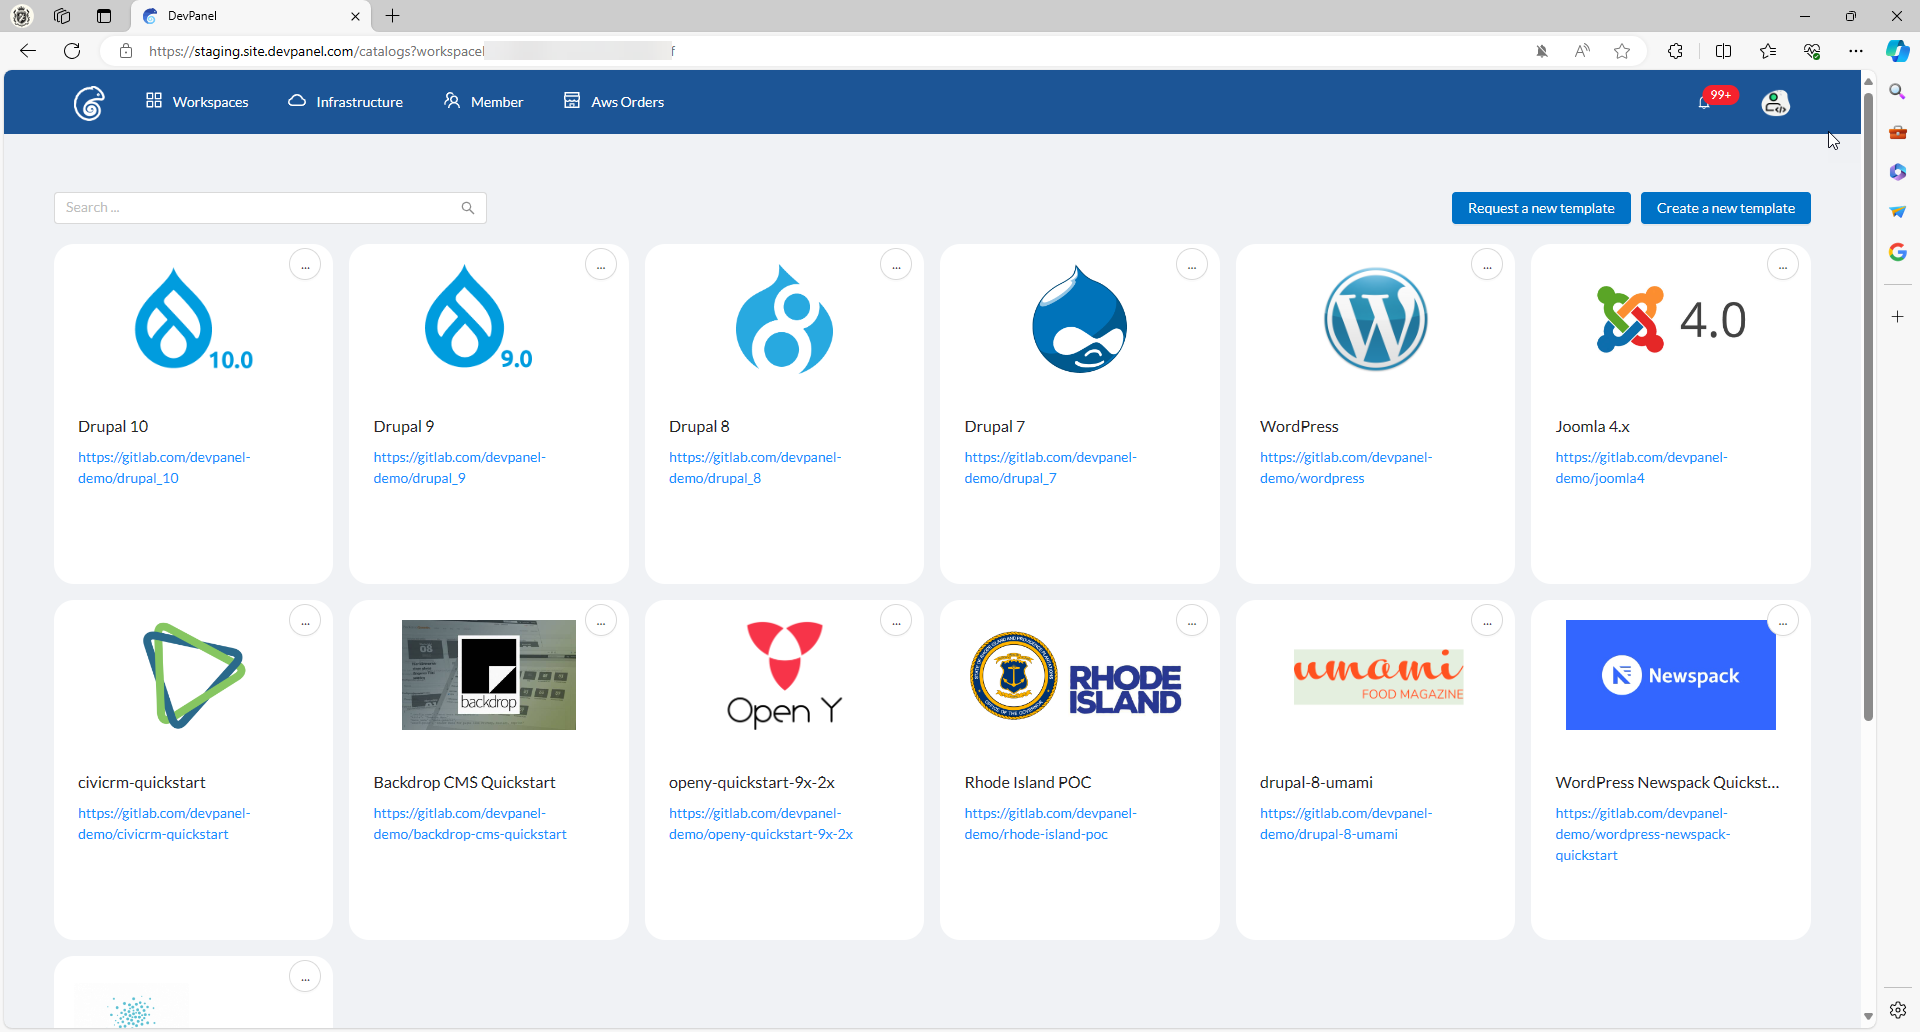The height and width of the screenshot is (1032, 1920).
Task: Open options menu for Backdrop CMS Quickstart
Action: [x=600, y=622]
